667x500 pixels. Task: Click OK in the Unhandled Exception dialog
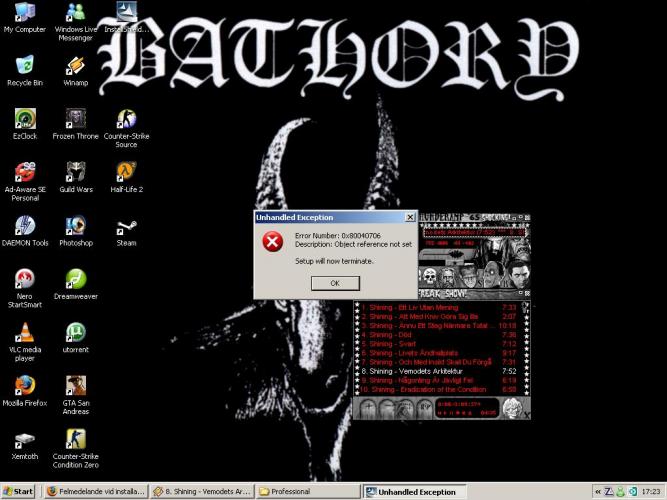[334, 283]
